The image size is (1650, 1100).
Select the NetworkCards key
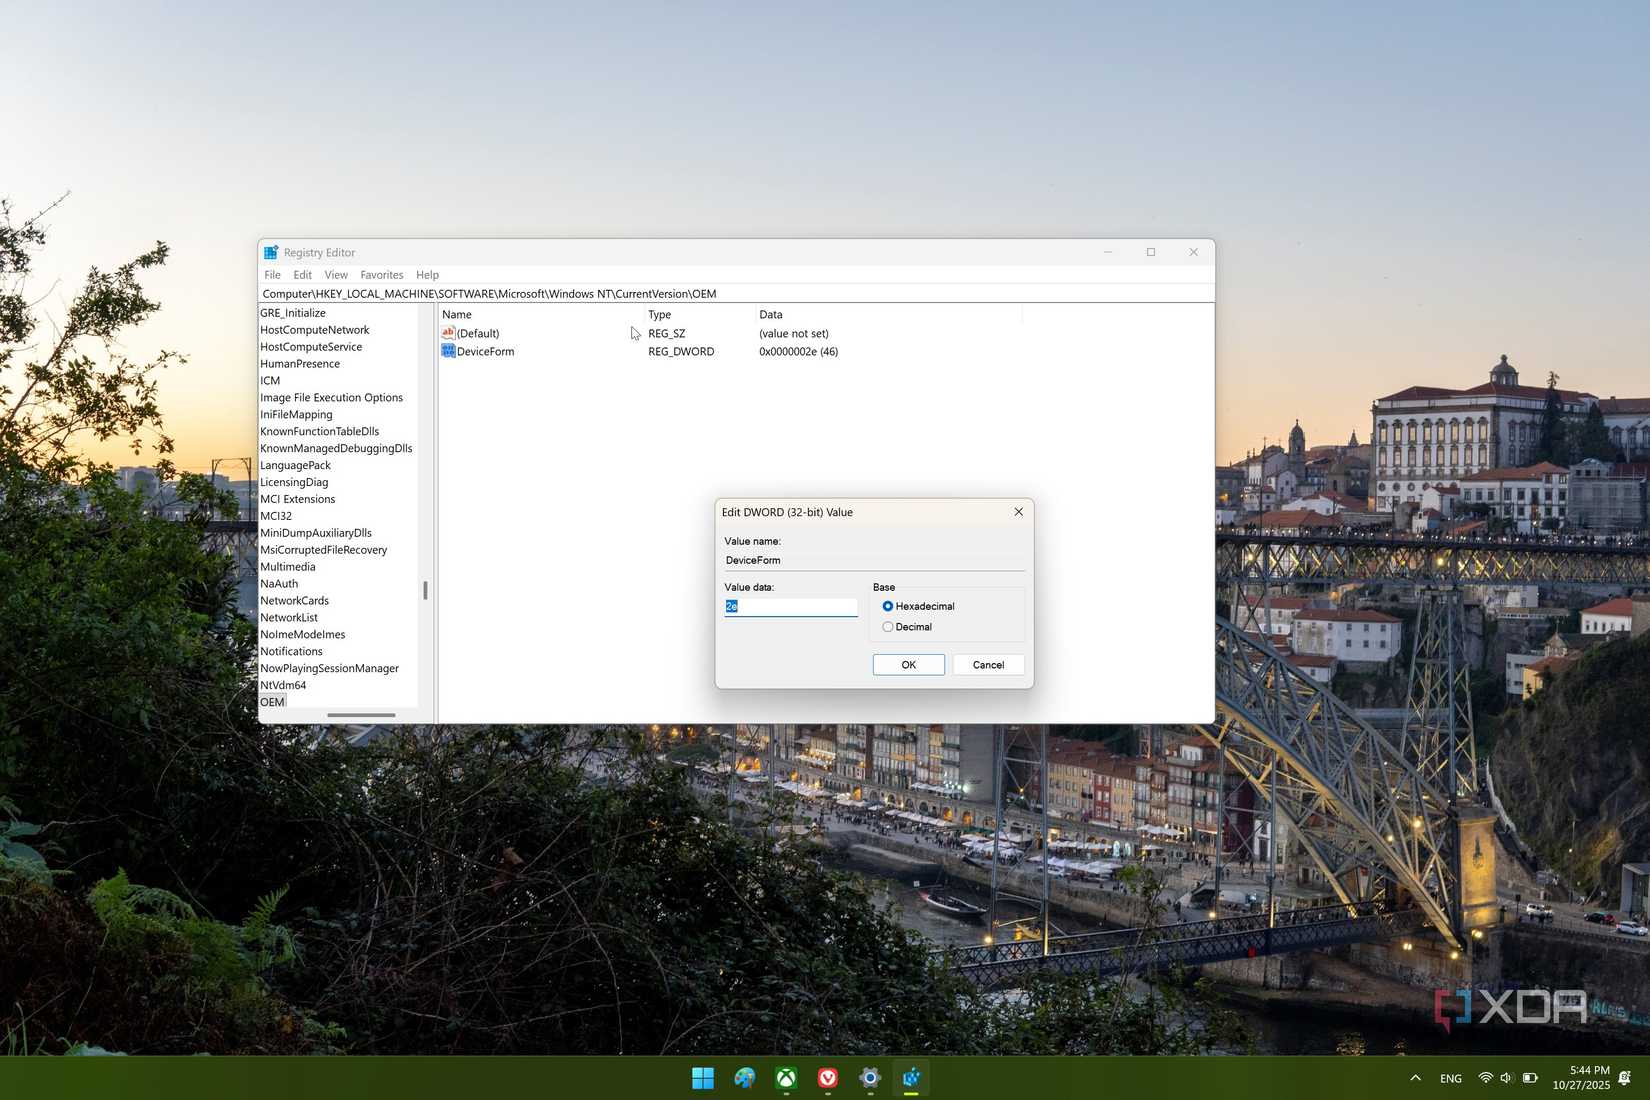click(x=294, y=601)
